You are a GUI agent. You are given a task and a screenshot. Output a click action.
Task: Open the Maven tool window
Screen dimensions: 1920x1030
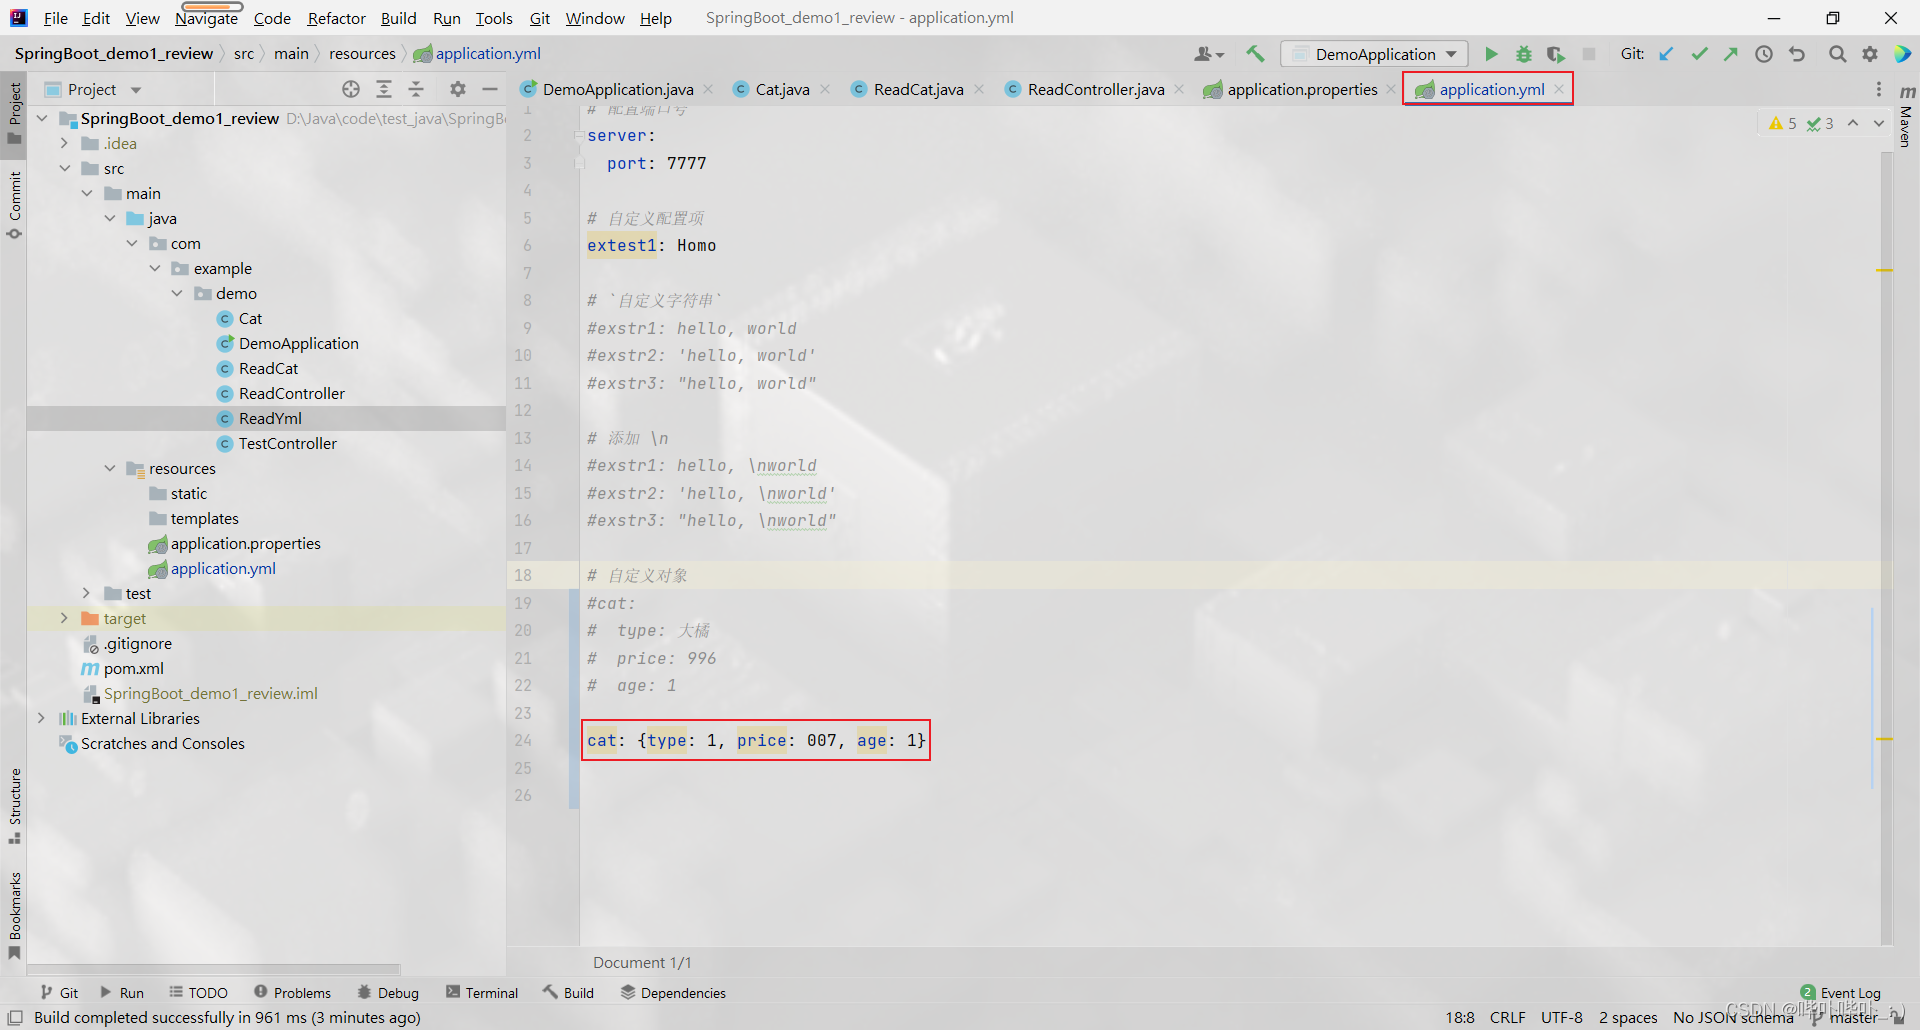(1907, 117)
